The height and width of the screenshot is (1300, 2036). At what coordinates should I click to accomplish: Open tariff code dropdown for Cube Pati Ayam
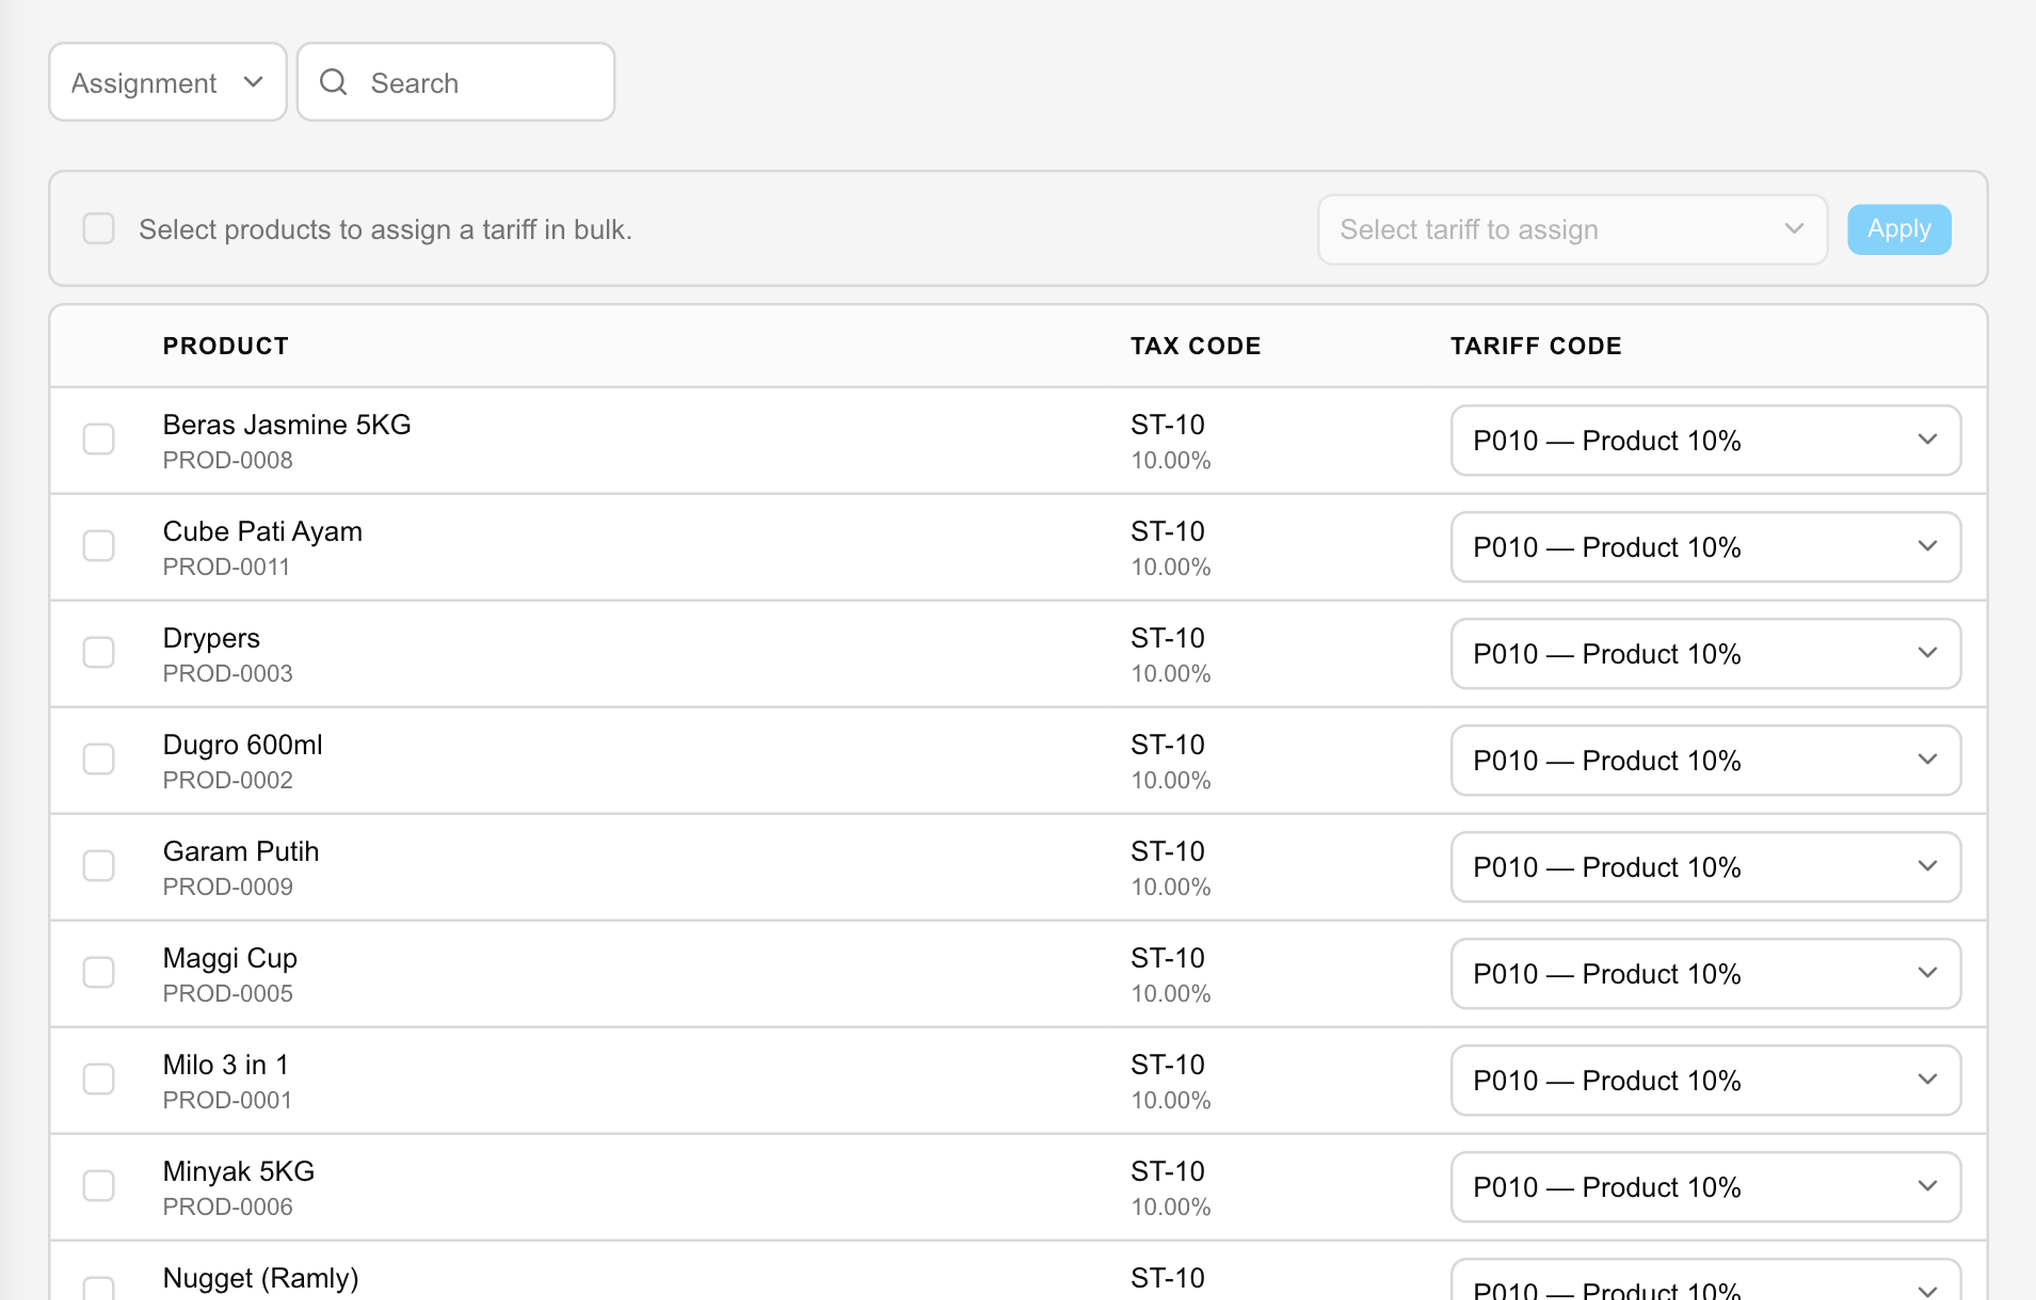(x=1705, y=547)
